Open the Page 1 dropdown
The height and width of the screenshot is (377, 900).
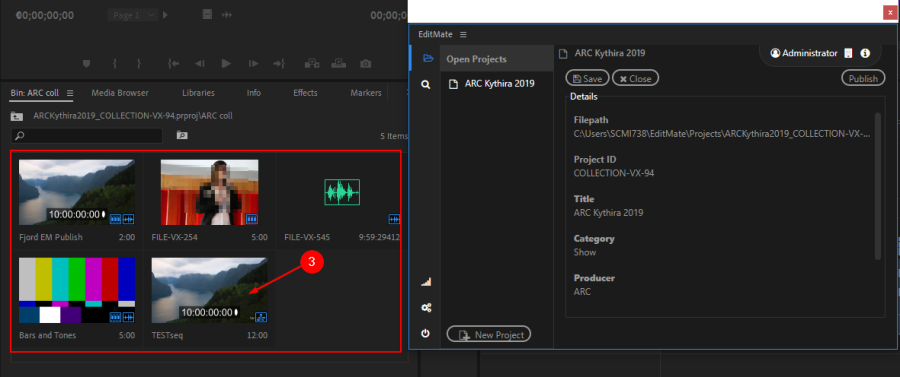(x=133, y=15)
